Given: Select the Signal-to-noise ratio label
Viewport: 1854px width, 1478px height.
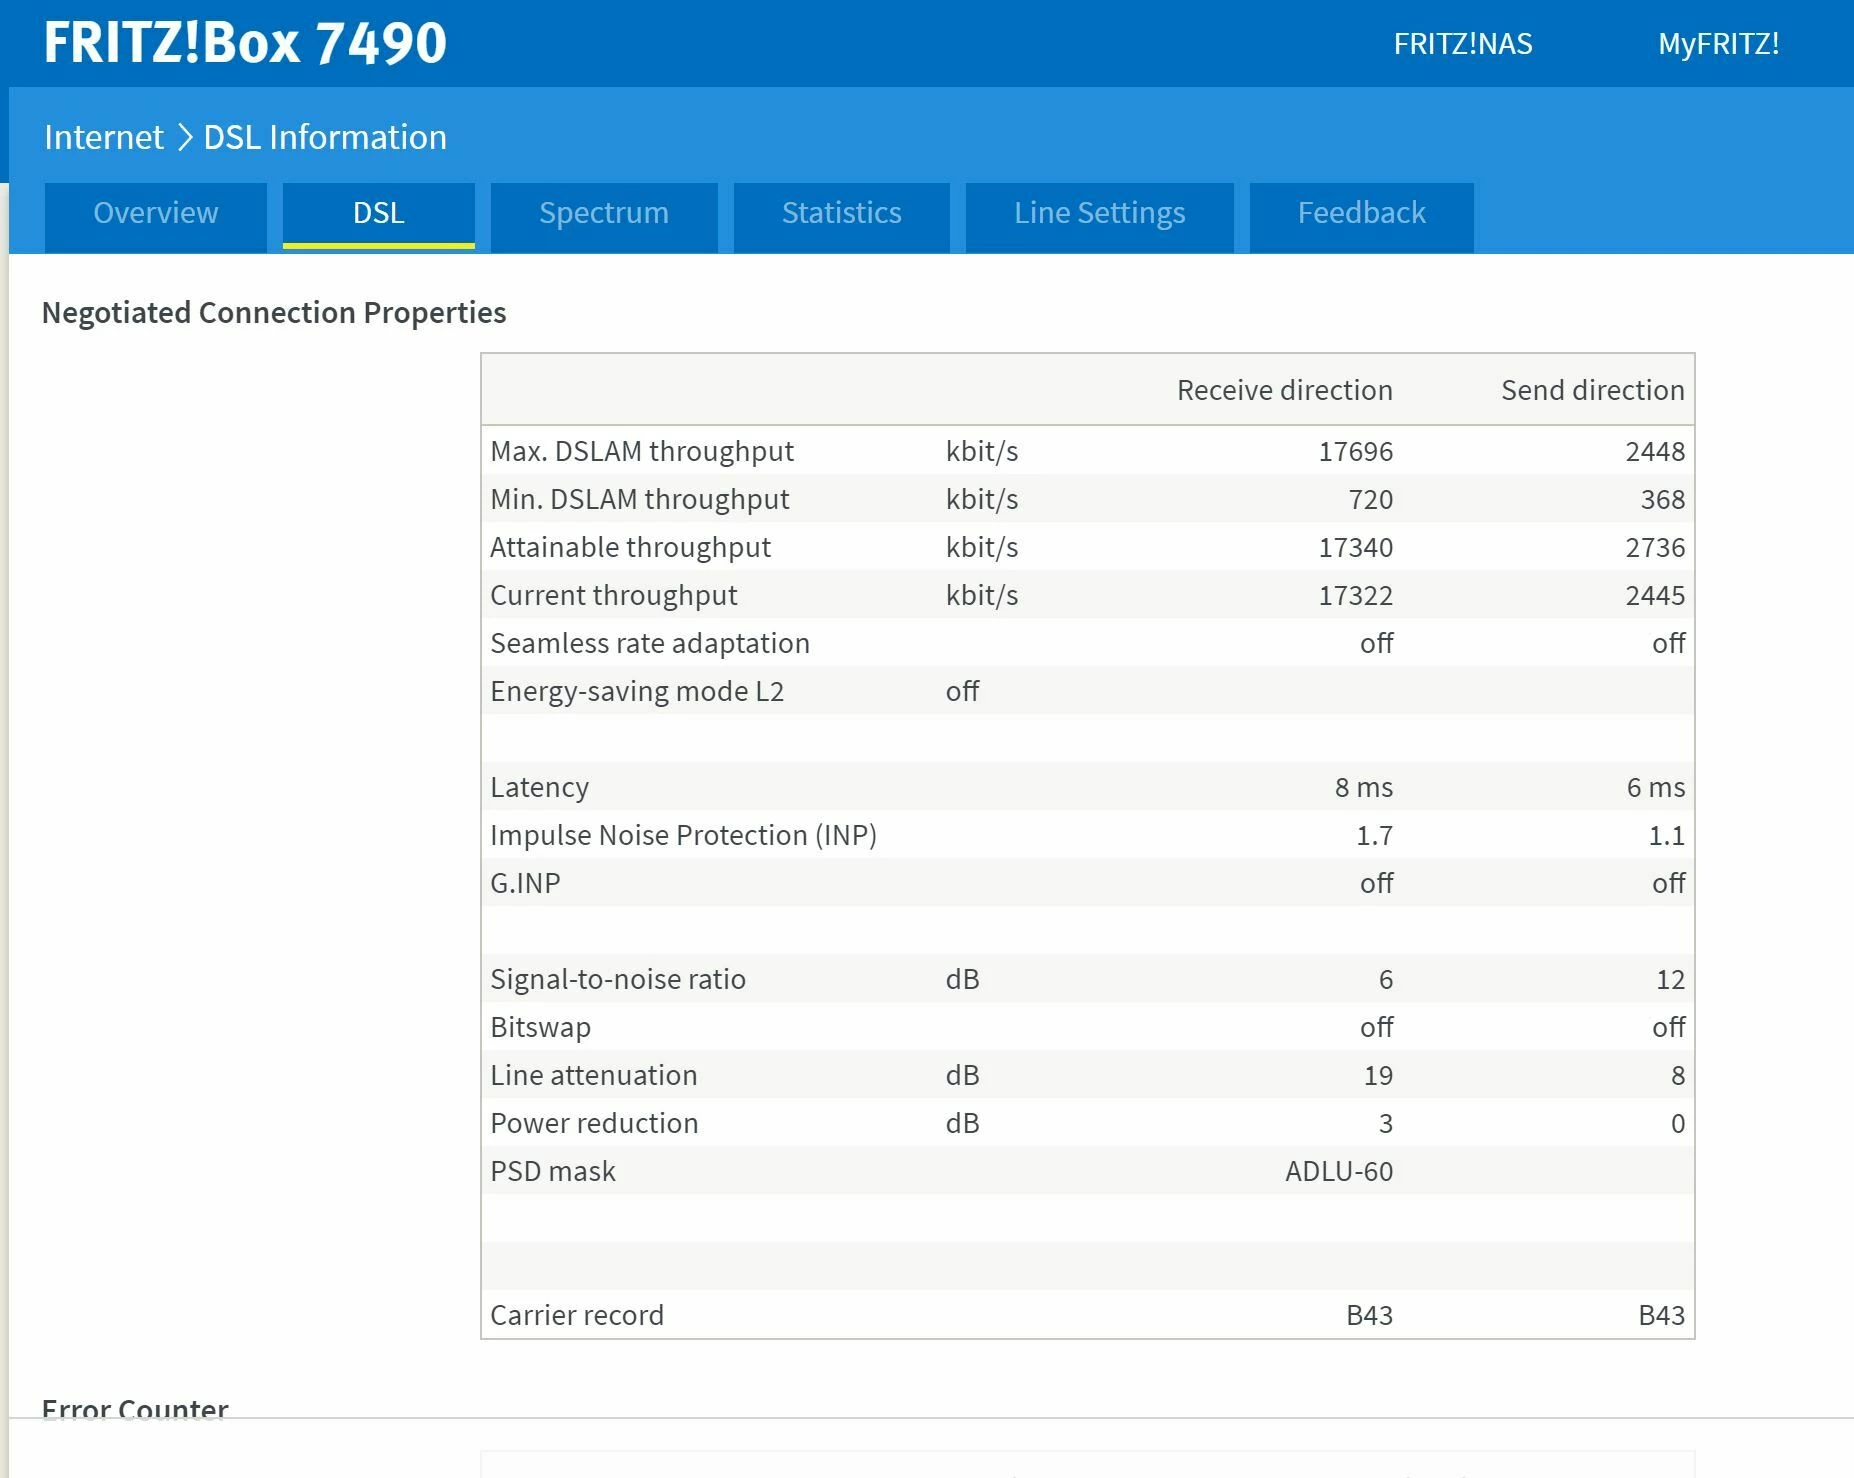Looking at the screenshot, I should click(x=618, y=979).
